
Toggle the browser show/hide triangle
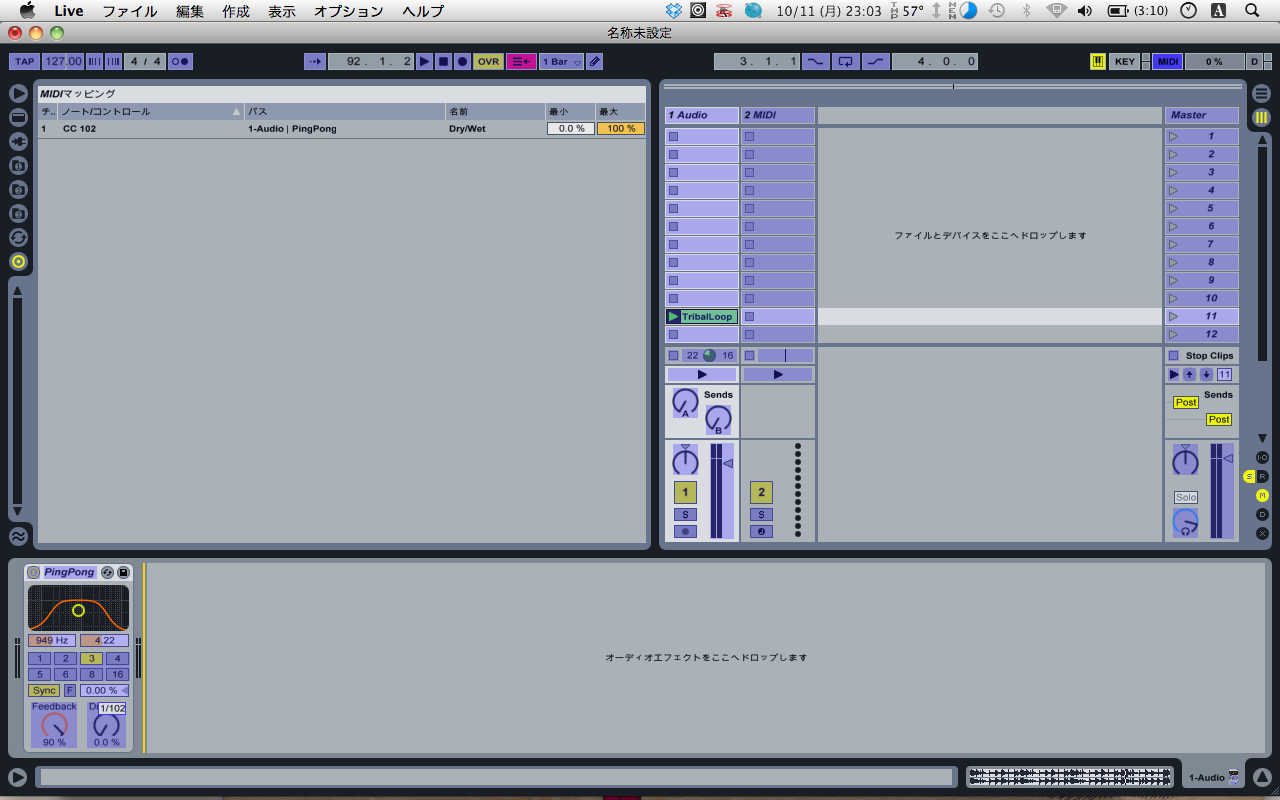click(18, 93)
